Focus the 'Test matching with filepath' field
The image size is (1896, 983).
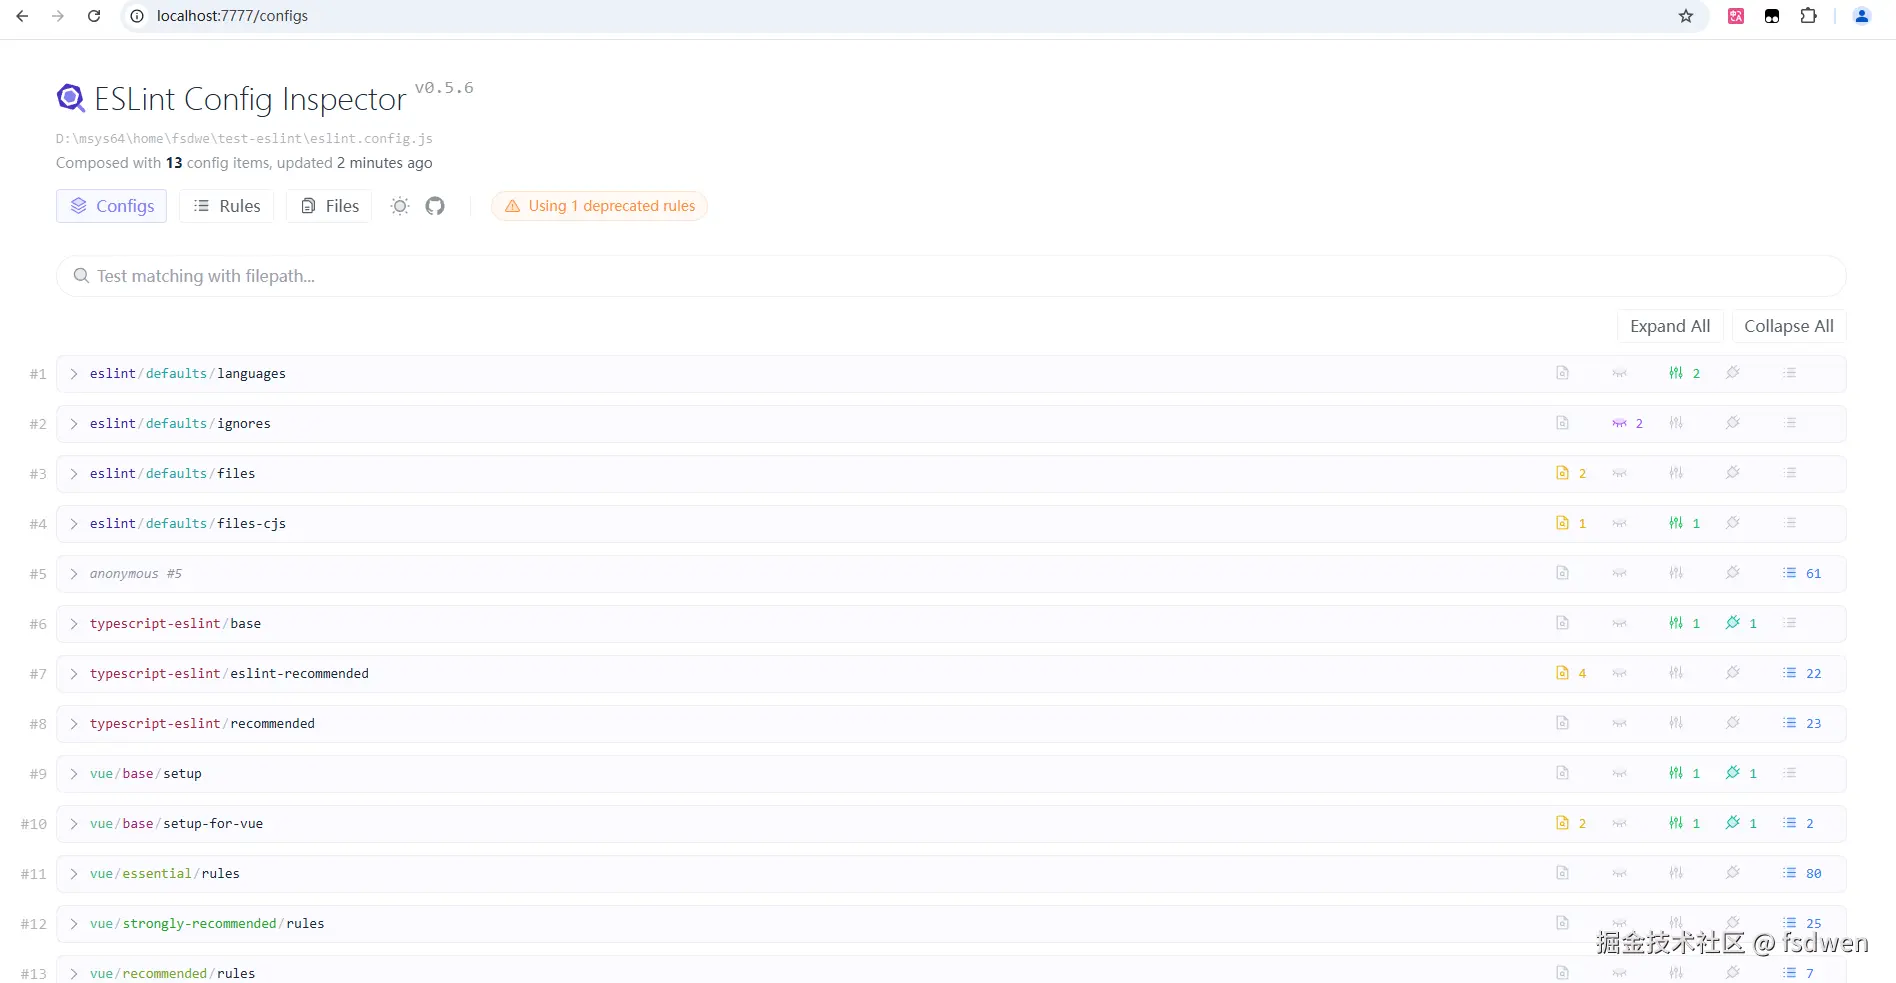pyautogui.click(x=951, y=276)
